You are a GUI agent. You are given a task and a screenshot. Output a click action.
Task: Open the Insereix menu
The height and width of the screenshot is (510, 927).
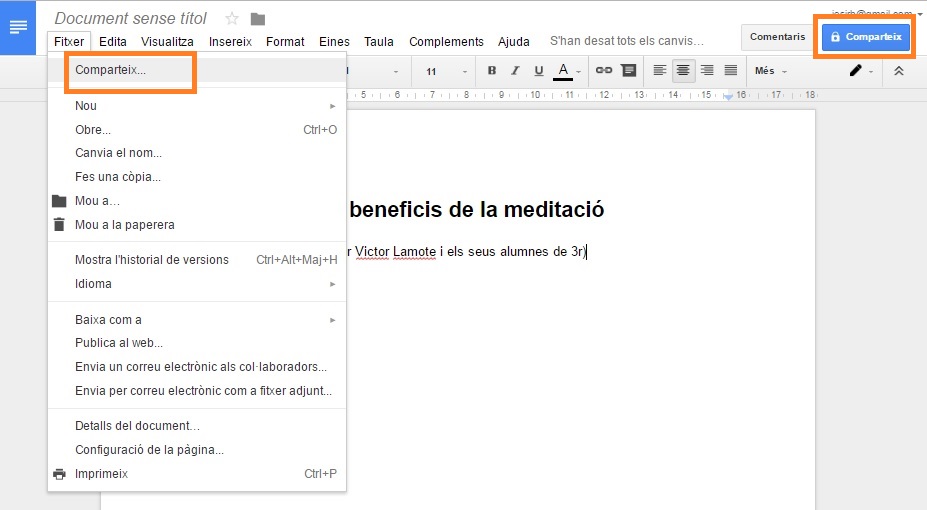(x=230, y=42)
